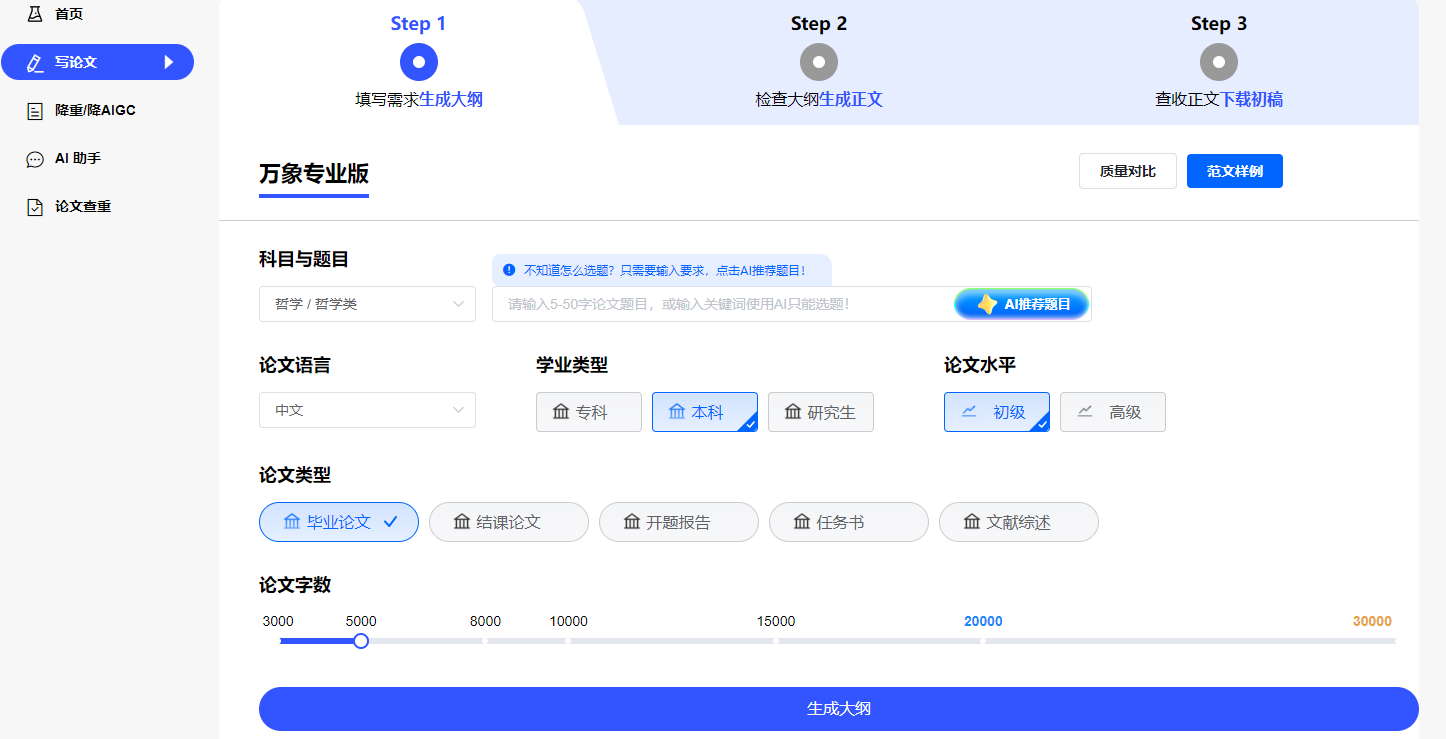1446x739 pixels.
Task: Click 查收正文下载初稿 step text
Action: click(1219, 100)
